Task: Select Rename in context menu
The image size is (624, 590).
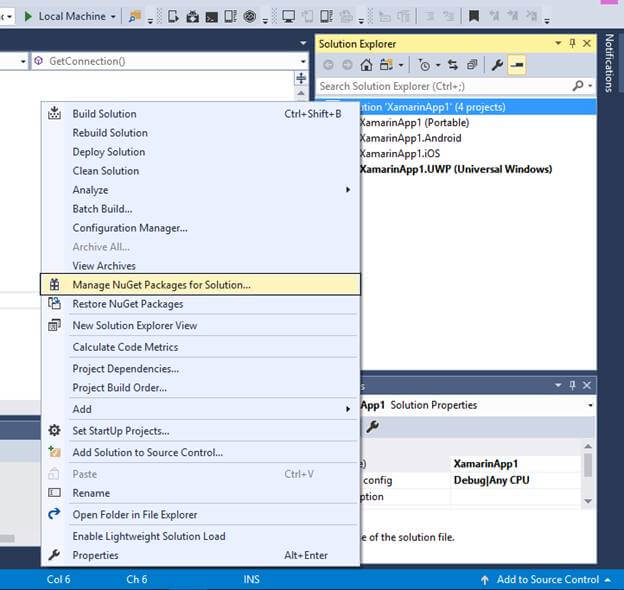Action: pos(201,493)
